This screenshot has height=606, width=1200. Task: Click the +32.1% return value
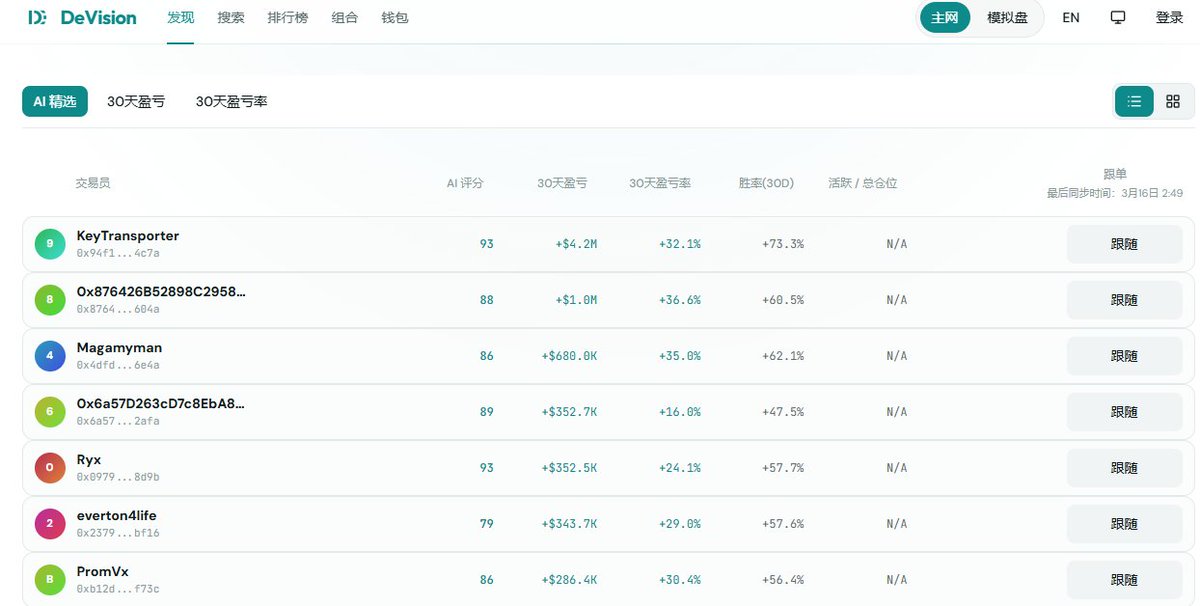[680, 244]
